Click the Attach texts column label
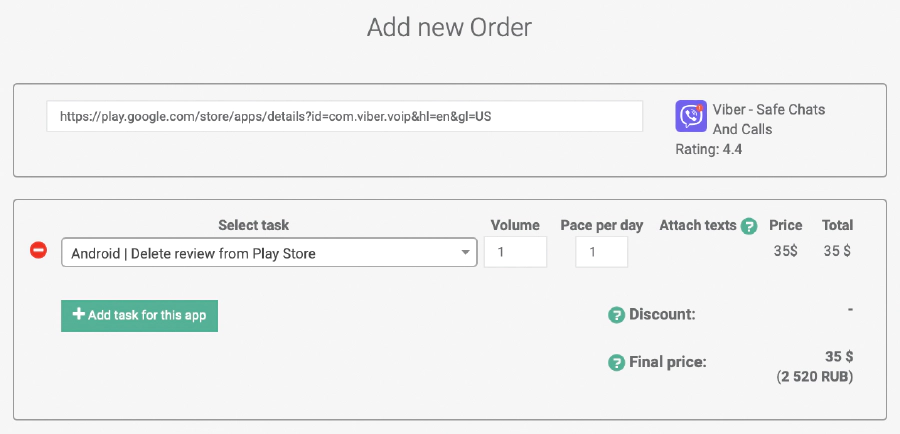Image resolution: width=900 pixels, height=434 pixels. click(x=697, y=225)
